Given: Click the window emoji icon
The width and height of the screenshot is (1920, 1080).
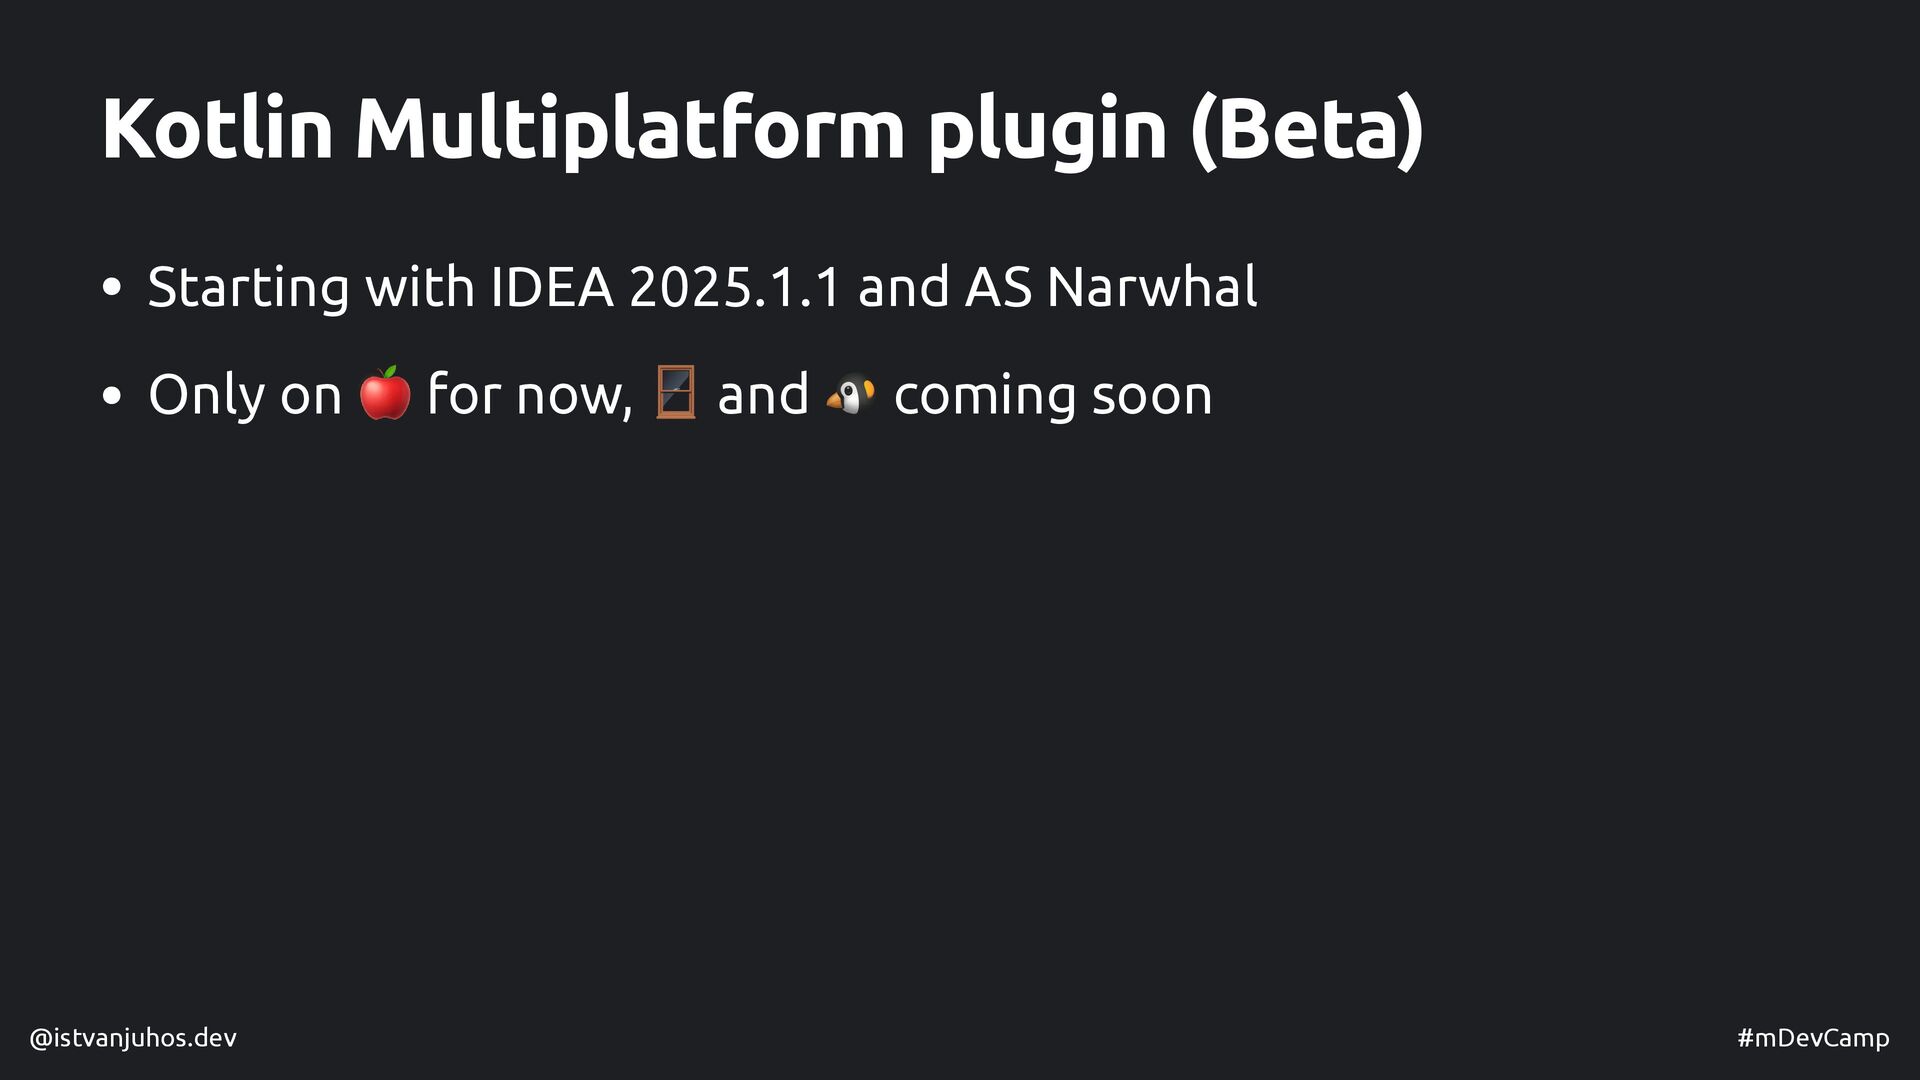Looking at the screenshot, I should click(x=675, y=393).
